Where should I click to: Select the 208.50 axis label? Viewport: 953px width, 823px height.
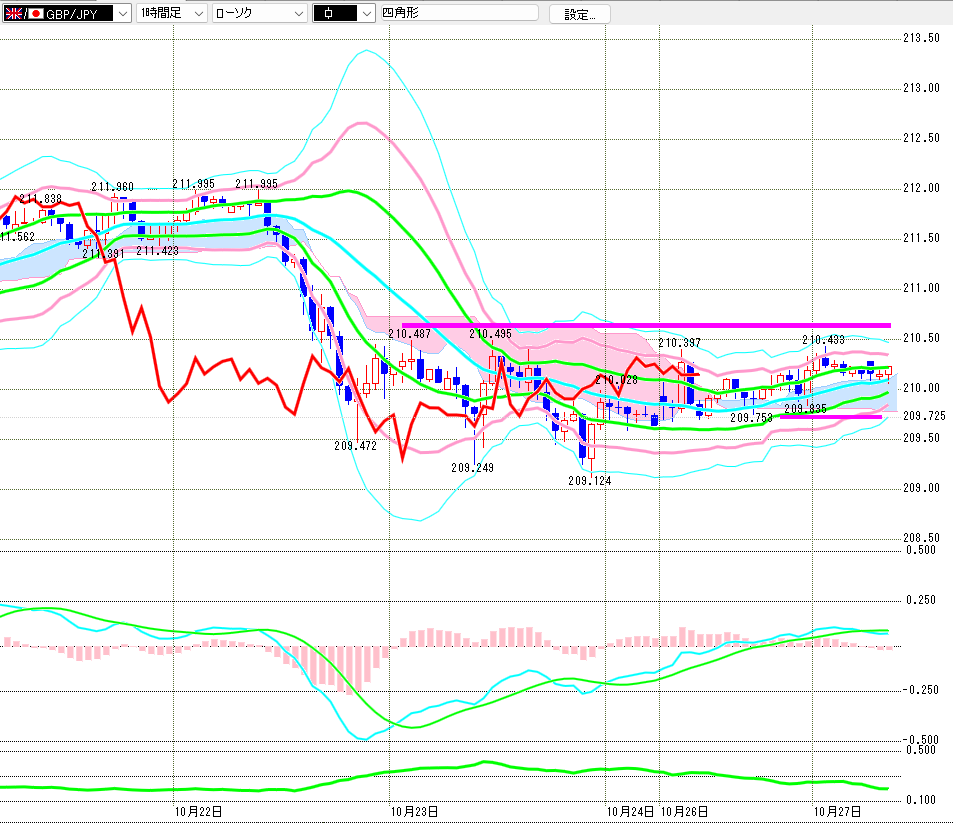921,538
